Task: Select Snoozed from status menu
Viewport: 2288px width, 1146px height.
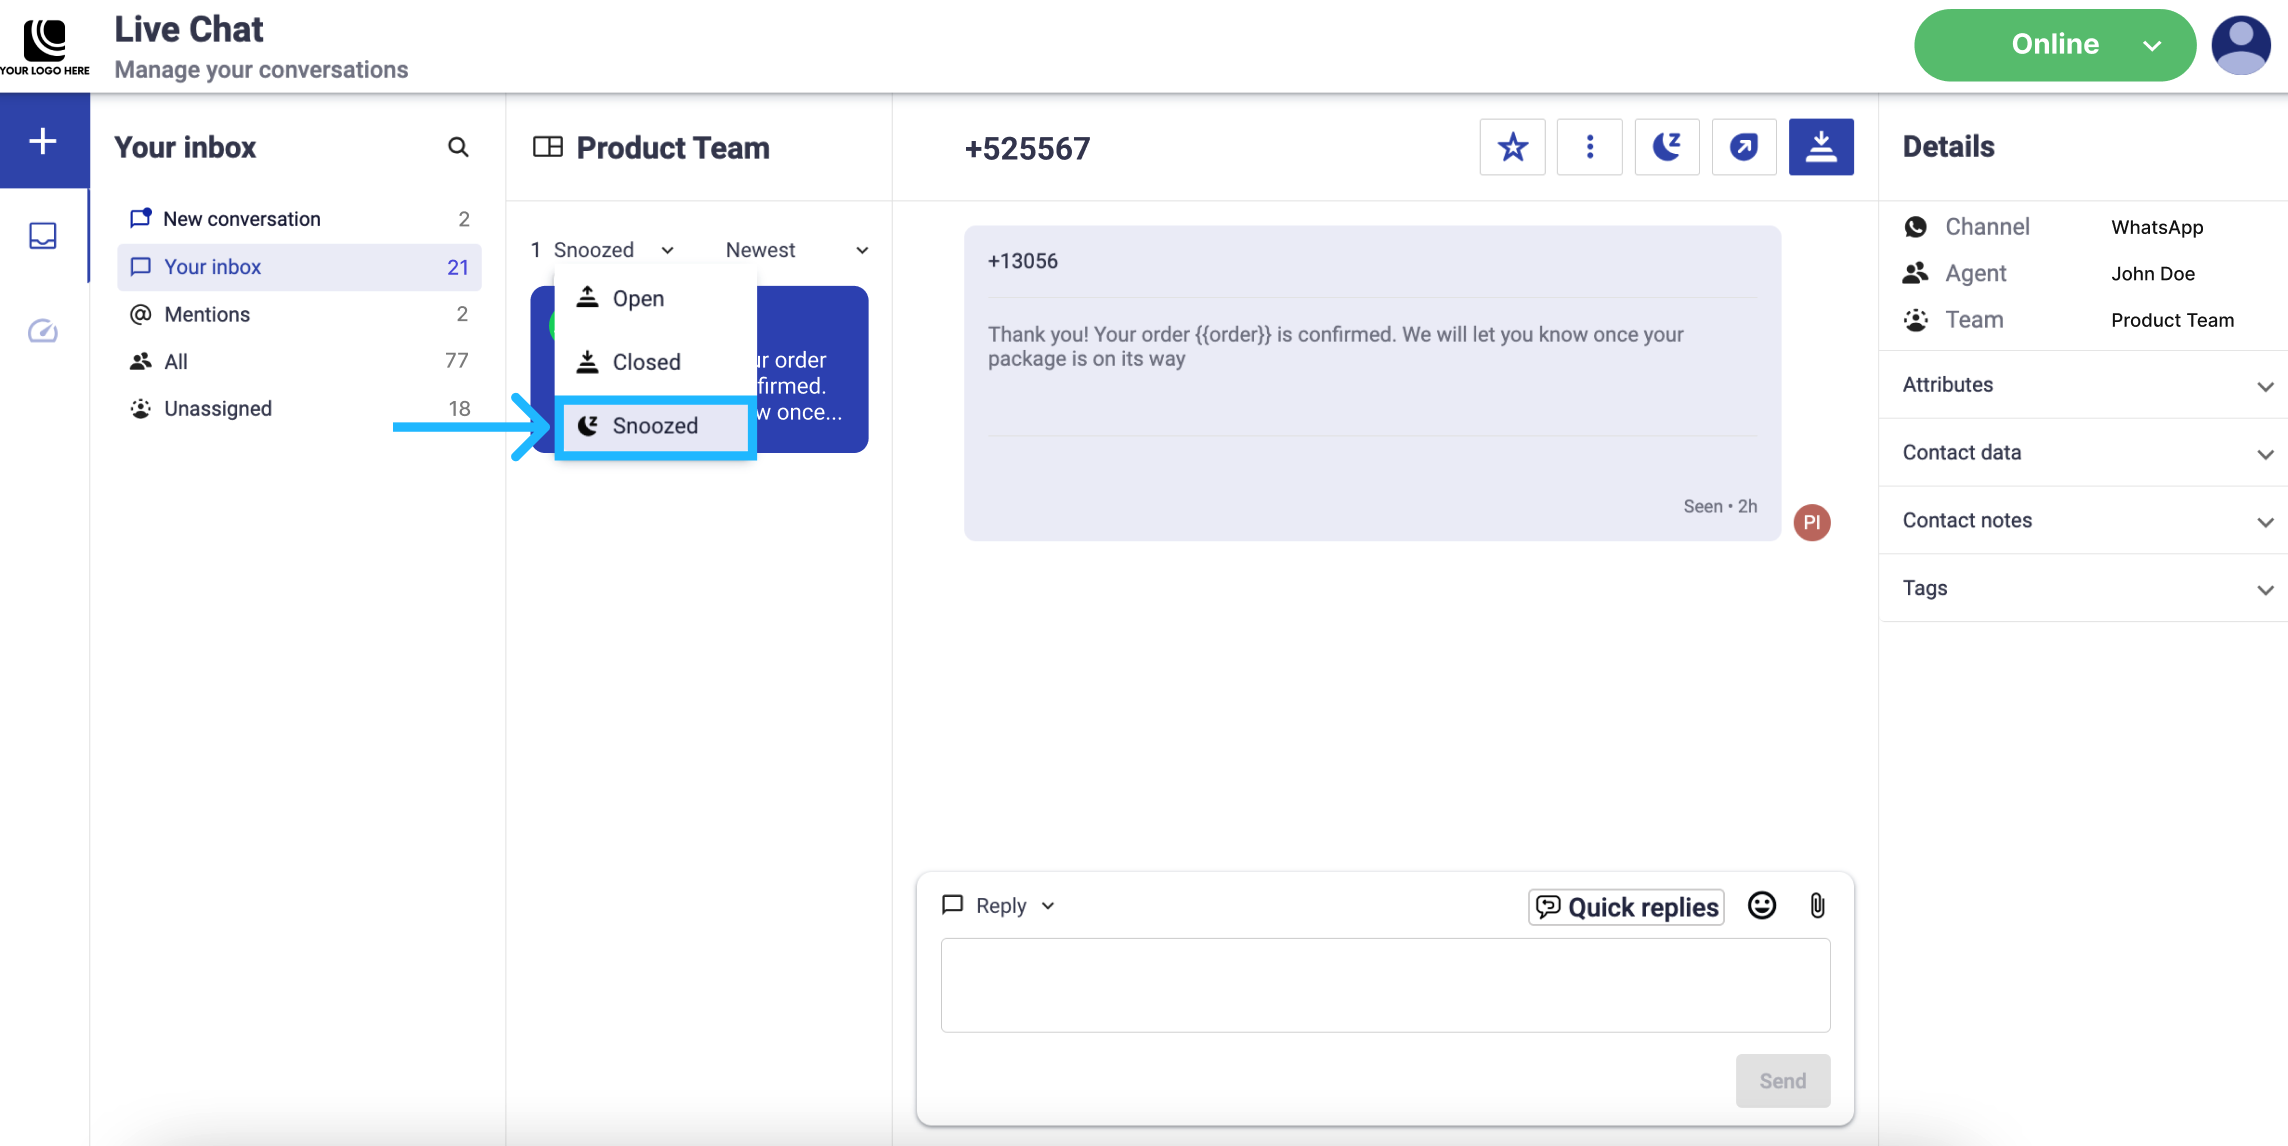Action: [654, 426]
